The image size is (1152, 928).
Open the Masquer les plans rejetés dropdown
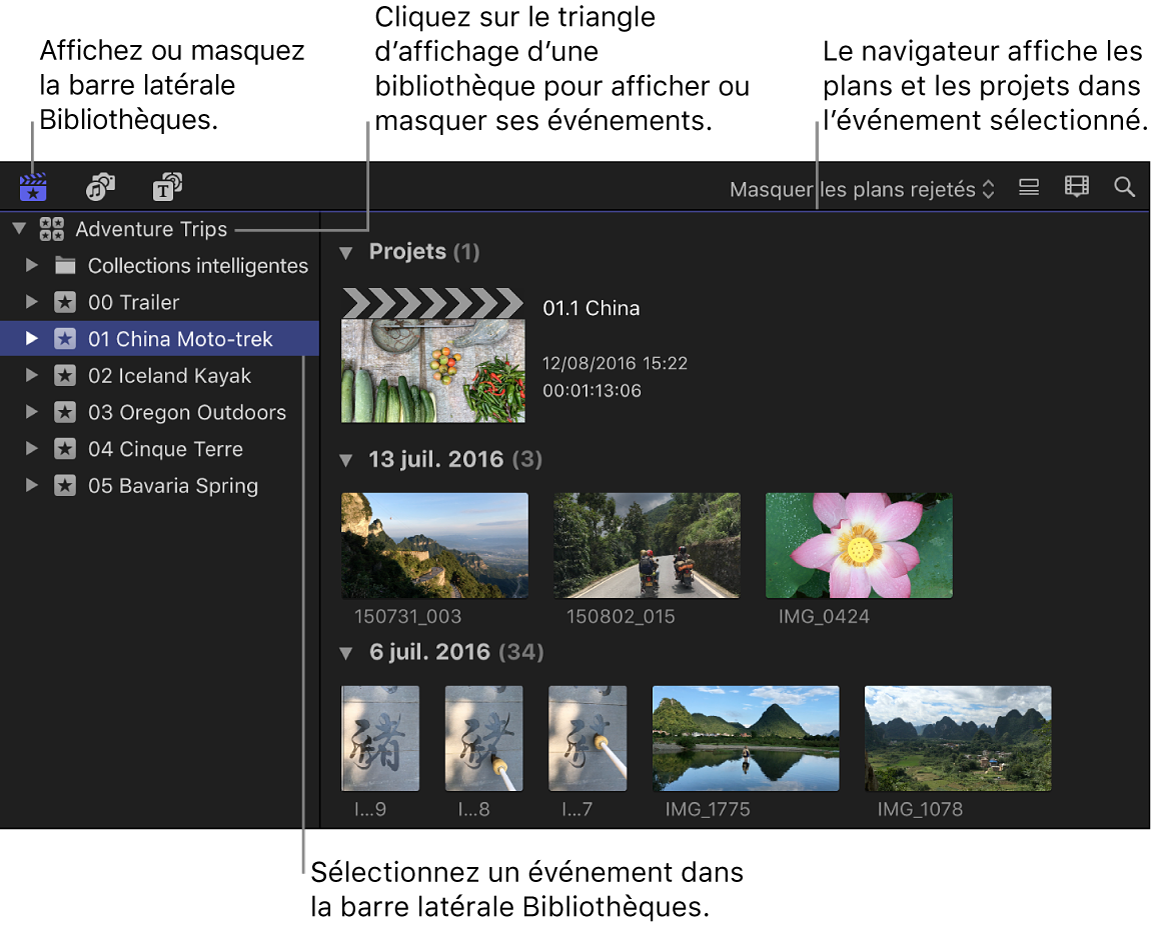862,189
